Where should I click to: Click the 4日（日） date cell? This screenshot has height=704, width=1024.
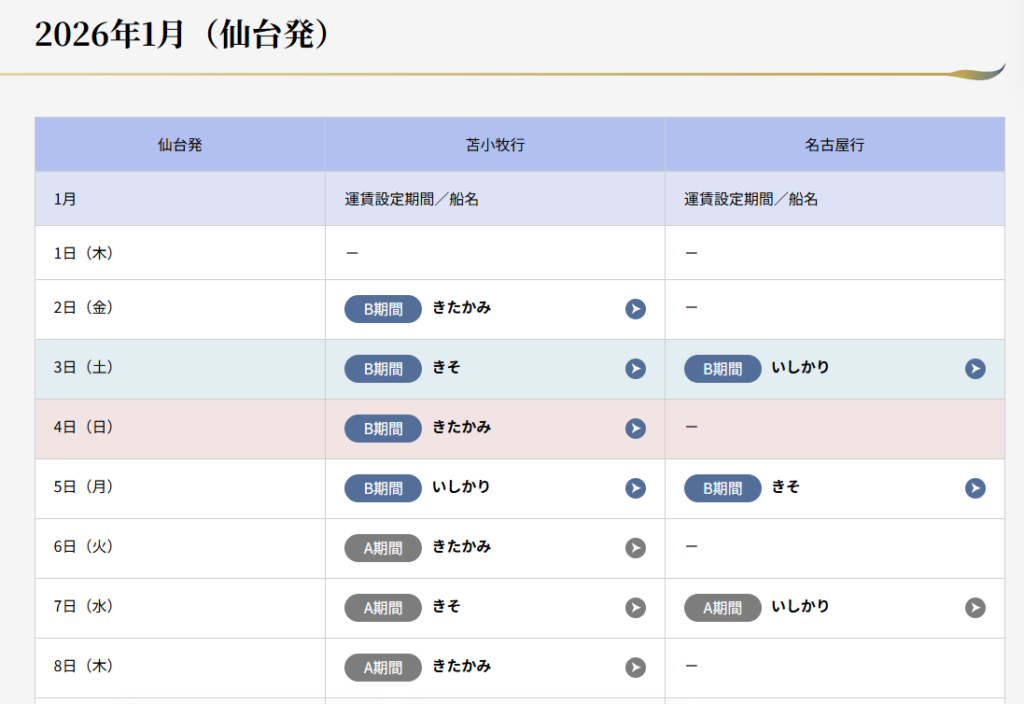coord(84,428)
